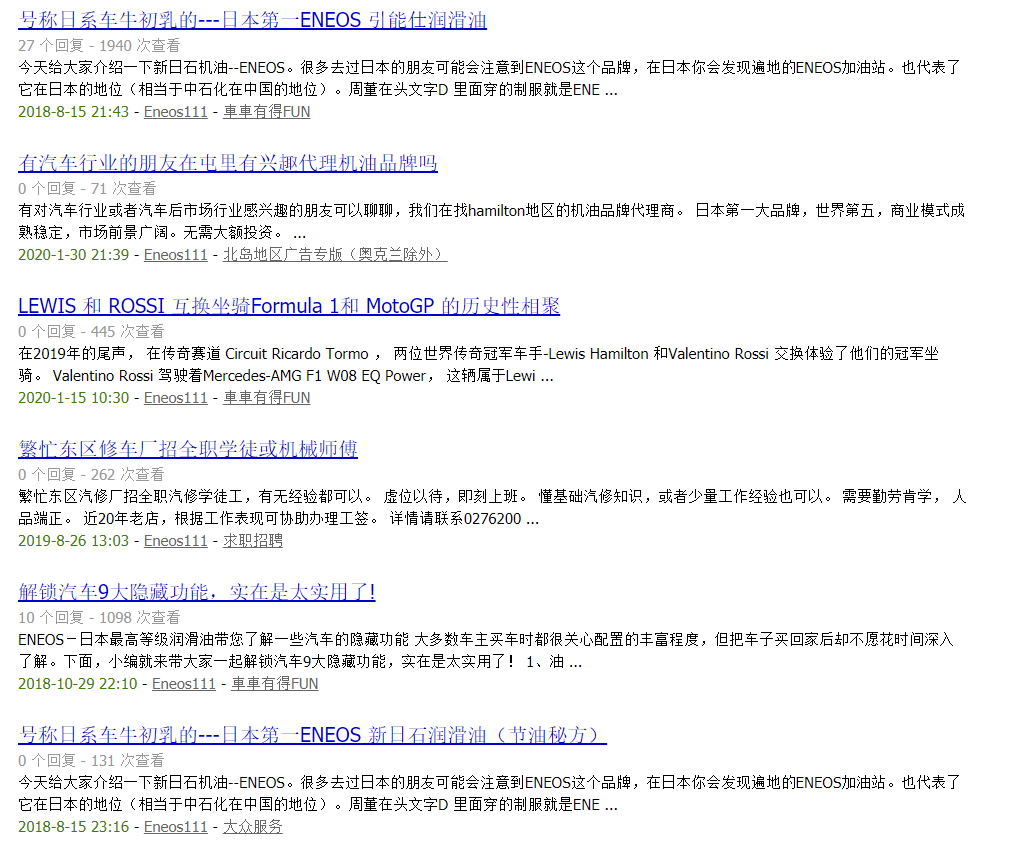This screenshot has width=1011, height=853.
Task: Click the date 2019-8-26 13:03
Action: pyautogui.click(x=74, y=541)
